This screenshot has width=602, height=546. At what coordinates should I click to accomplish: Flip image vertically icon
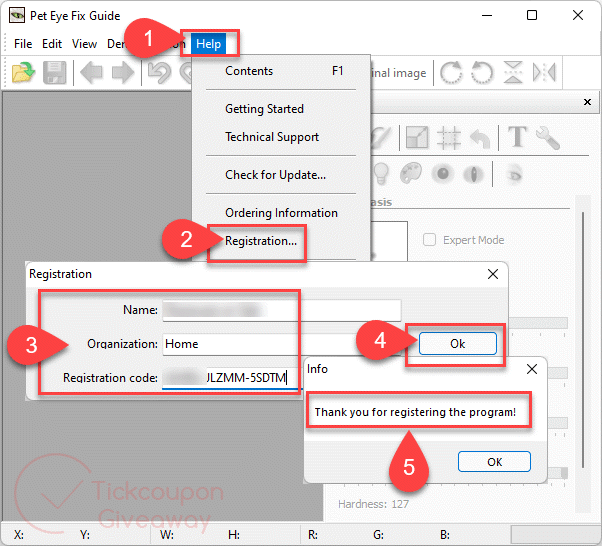pos(513,72)
